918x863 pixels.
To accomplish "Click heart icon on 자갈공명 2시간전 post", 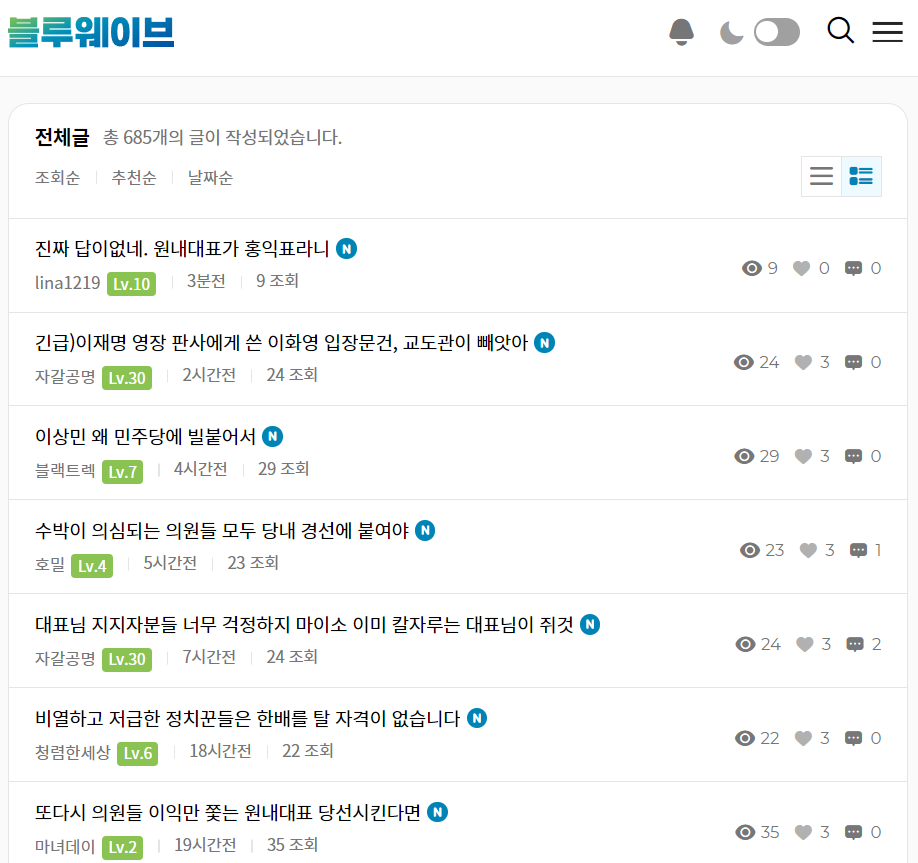I will [803, 362].
